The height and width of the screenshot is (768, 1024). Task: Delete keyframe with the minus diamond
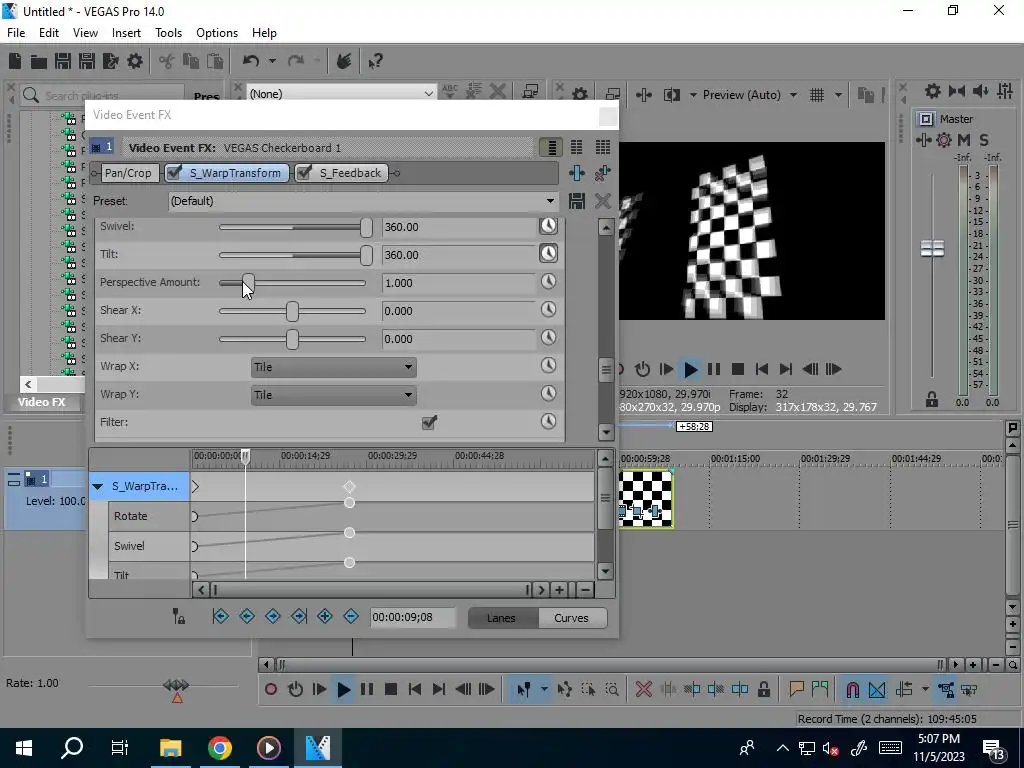tap(351, 616)
